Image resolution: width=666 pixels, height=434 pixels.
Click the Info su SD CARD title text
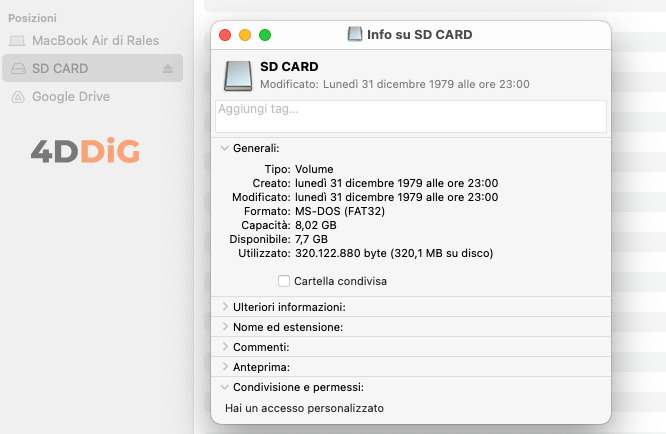419,34
